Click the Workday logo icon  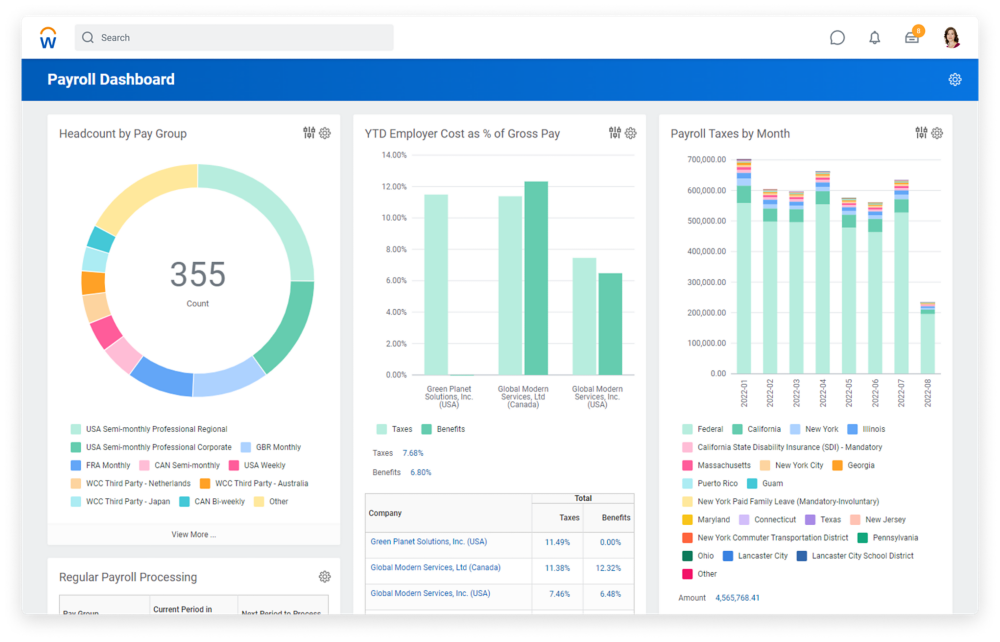pos(48,38)
